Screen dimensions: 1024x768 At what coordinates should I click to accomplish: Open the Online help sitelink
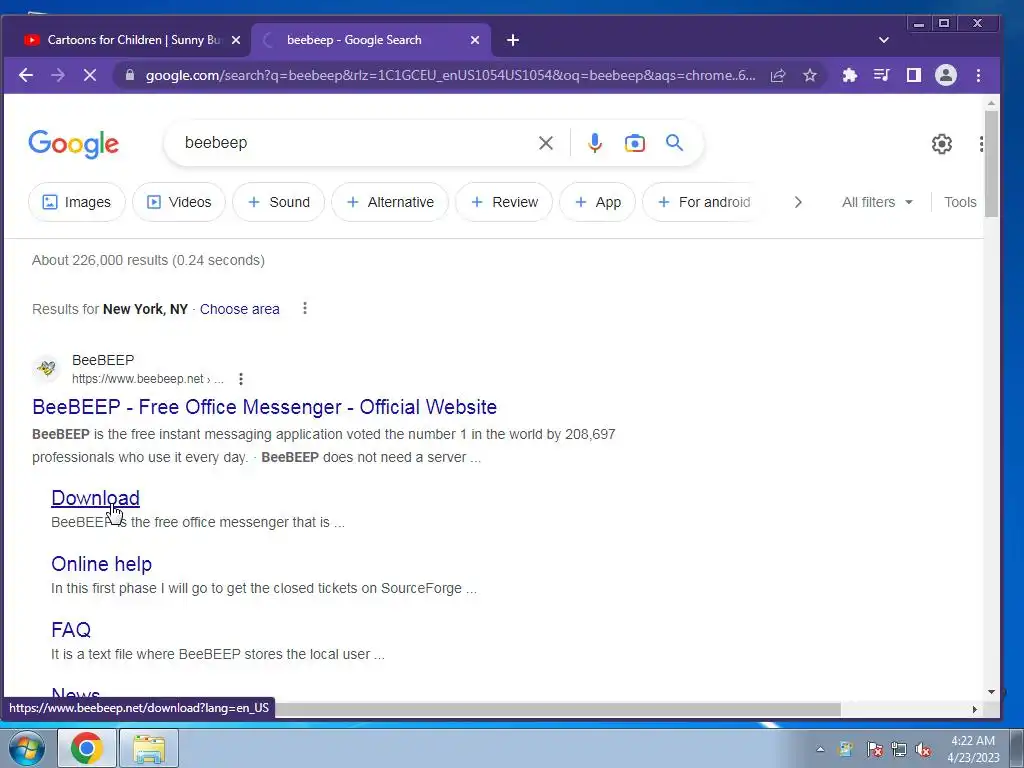pyautogui.click(x=101, y=564)
